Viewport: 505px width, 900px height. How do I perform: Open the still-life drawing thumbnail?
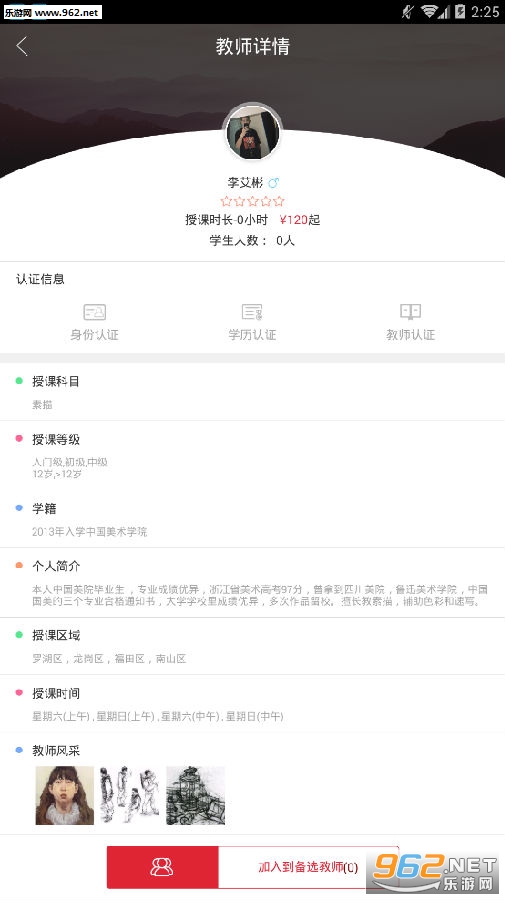[x=195, y=796]
